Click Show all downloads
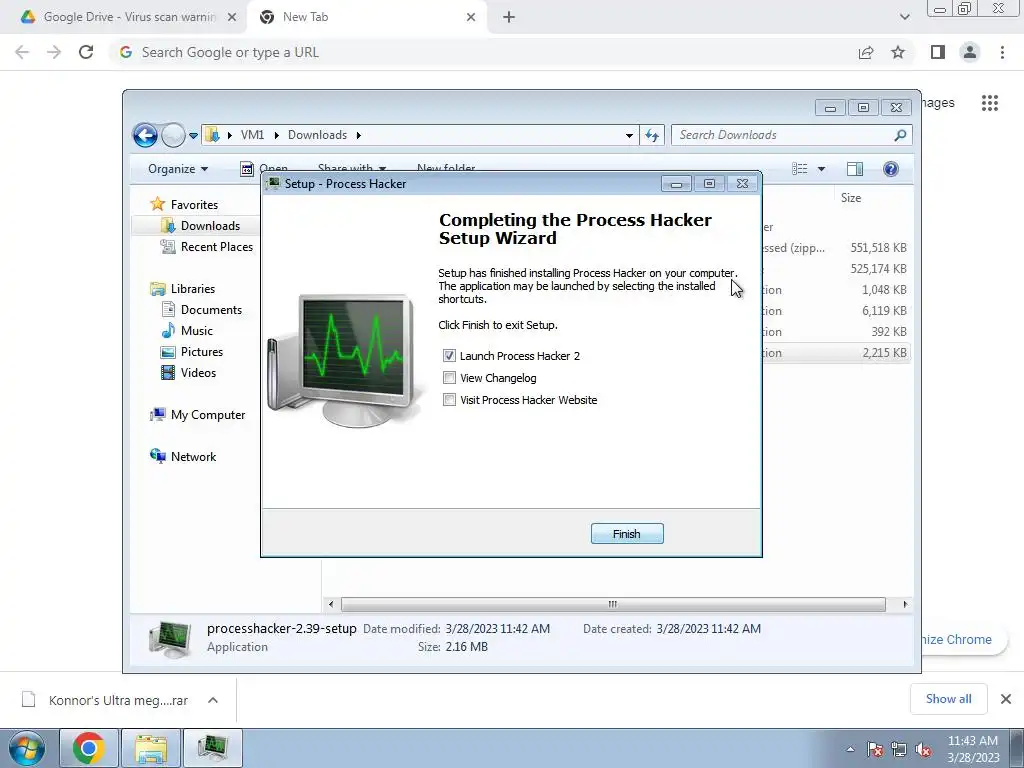The image size is (1024, 768). tap(948, 699)
